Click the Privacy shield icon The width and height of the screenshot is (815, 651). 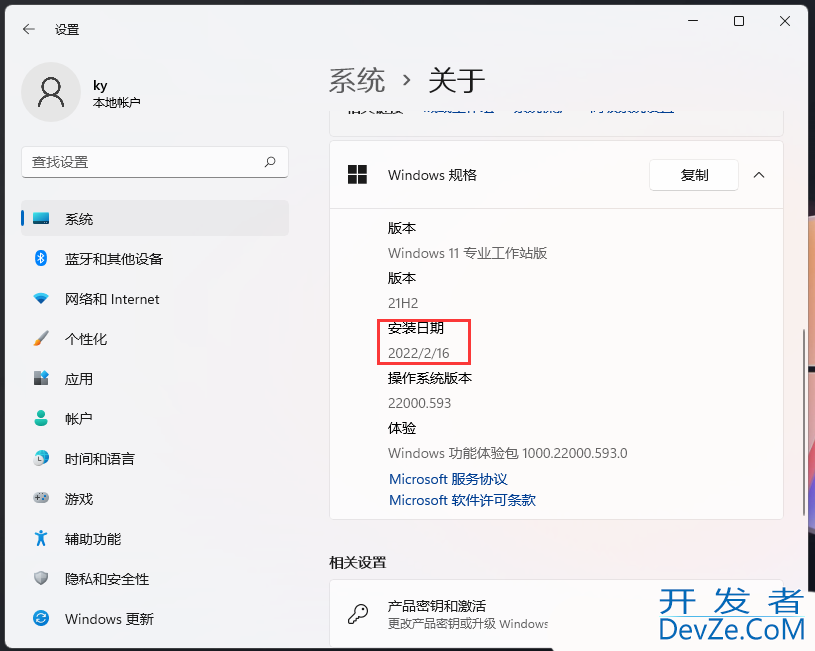(41, 578)
